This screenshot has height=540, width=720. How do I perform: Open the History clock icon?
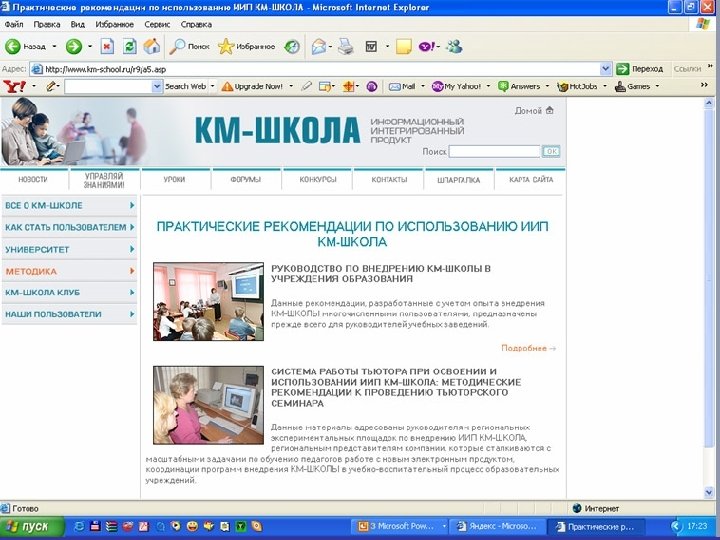[x=292, y=46]
